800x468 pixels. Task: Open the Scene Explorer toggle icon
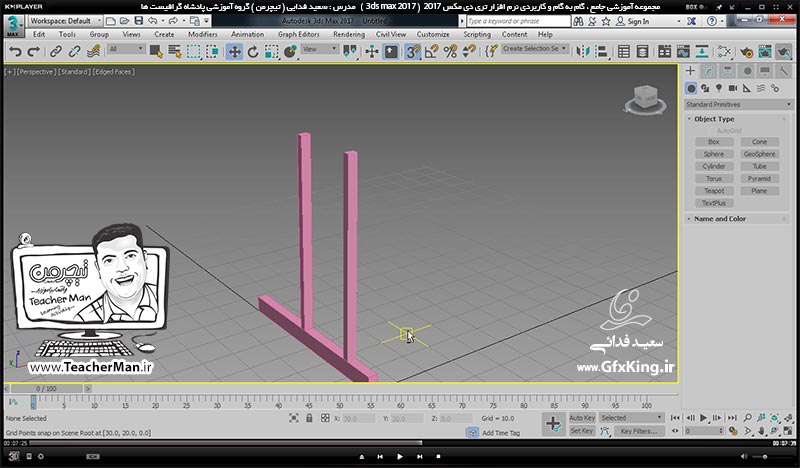(623, 52)
